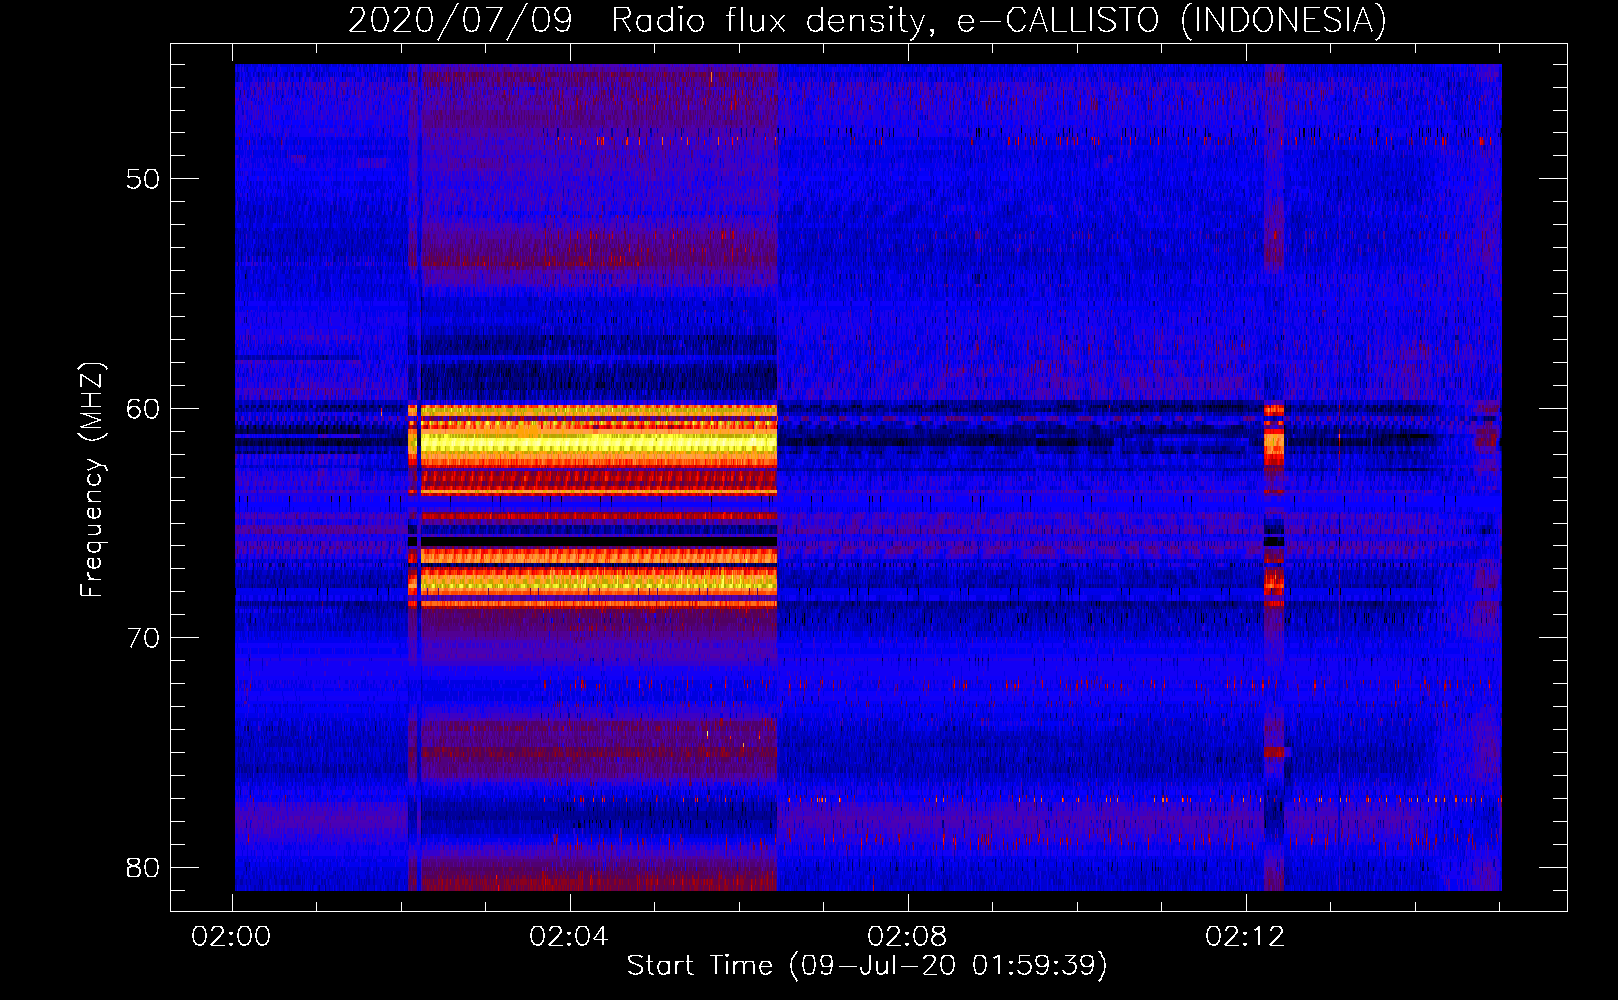Click the 'Frequency (MHZ)' axis label
Screen dimensions: 1618x1000
92,480
